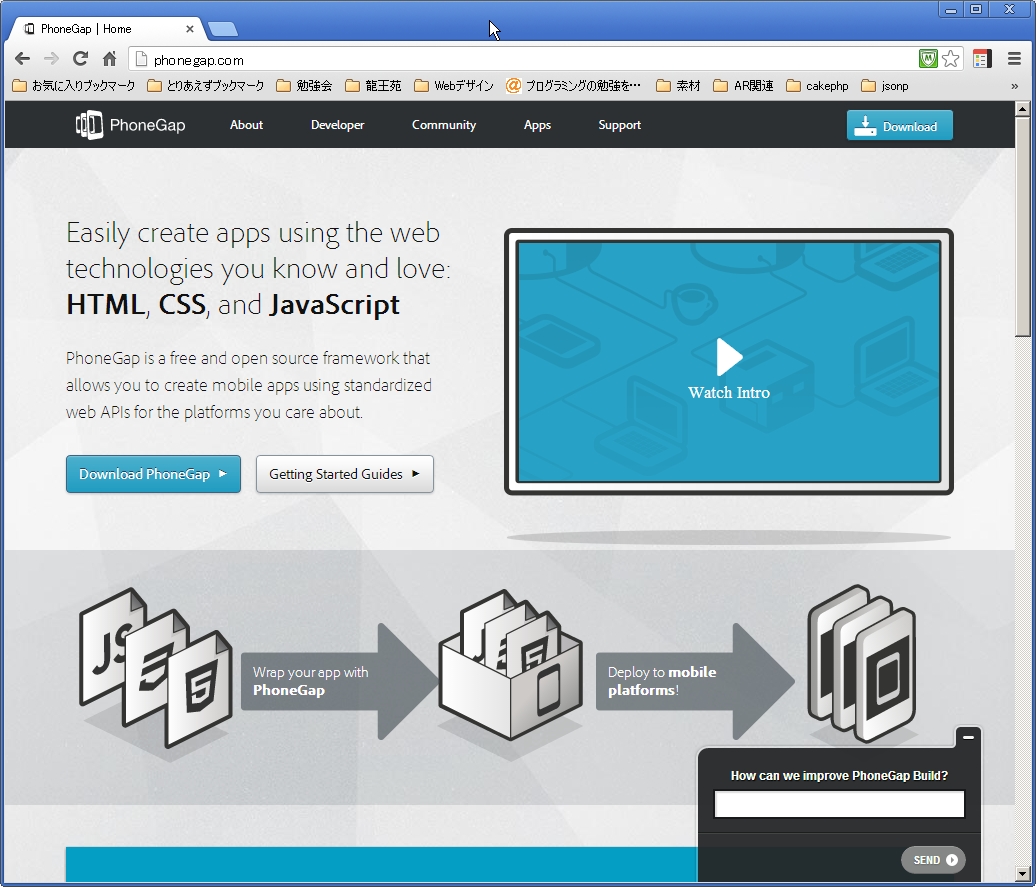Open the 龍王苑 bookmark folder
Image resolution: width=1036 pixels, height=887 pixels.
(x=373, y=86)
